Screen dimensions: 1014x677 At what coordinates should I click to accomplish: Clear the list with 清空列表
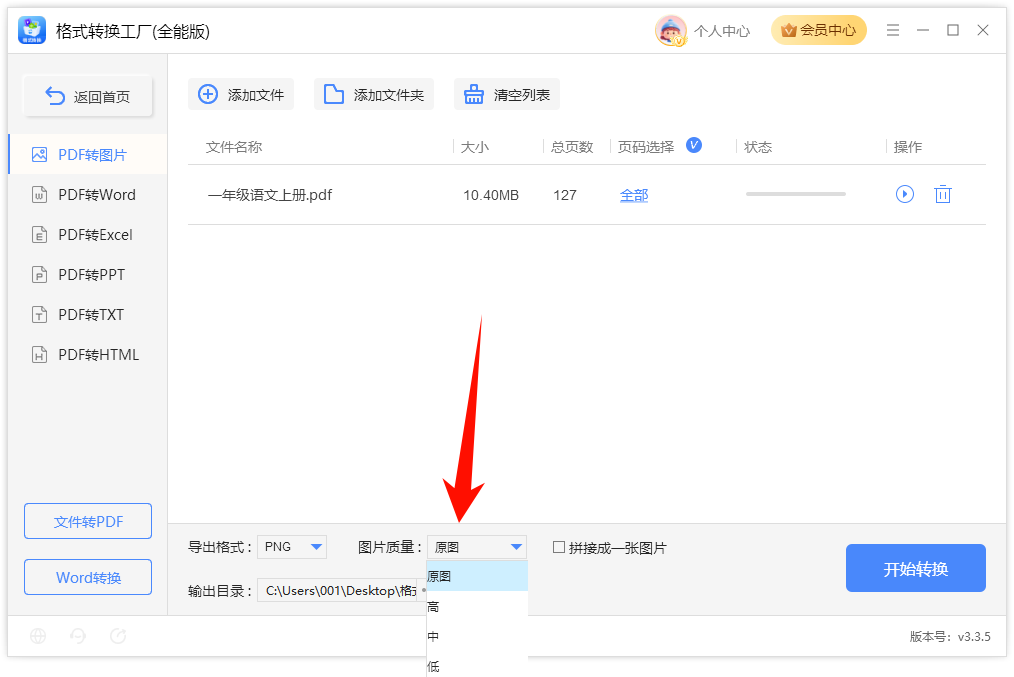click(x=507, y=94)
